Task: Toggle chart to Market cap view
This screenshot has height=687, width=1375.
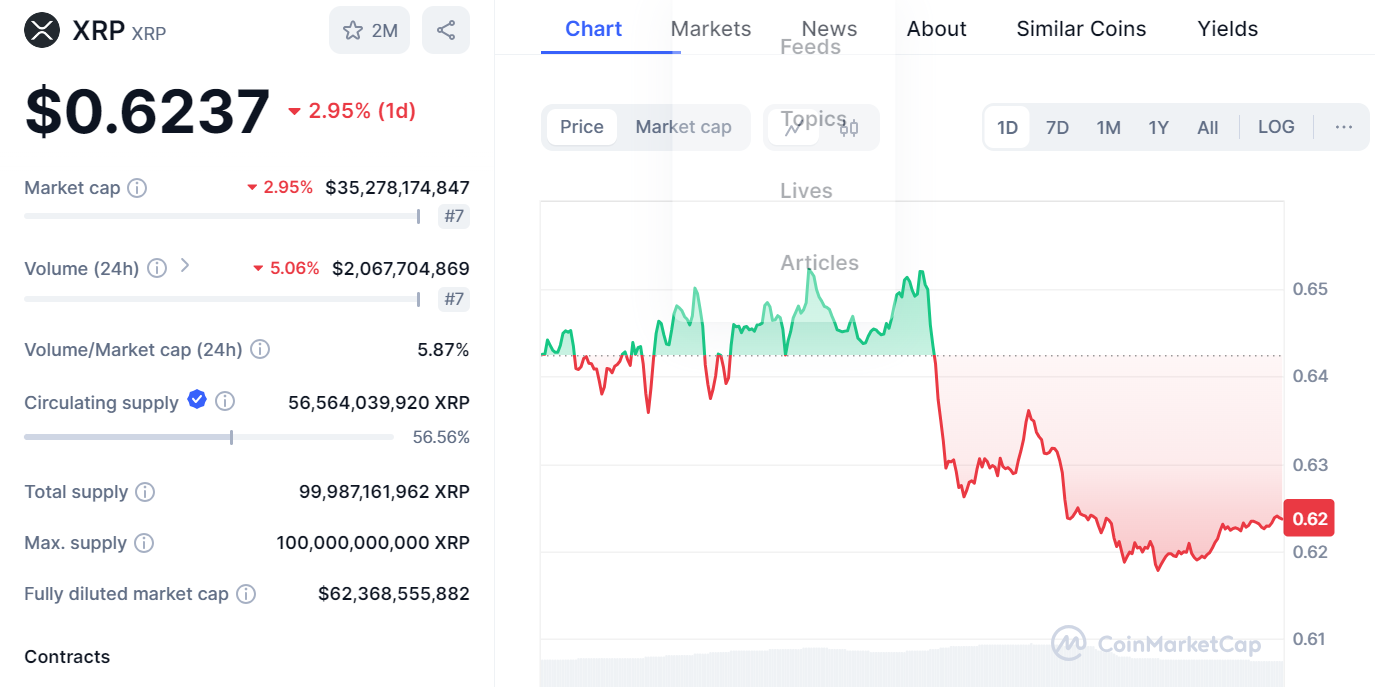Action: (x=683, y=127)
